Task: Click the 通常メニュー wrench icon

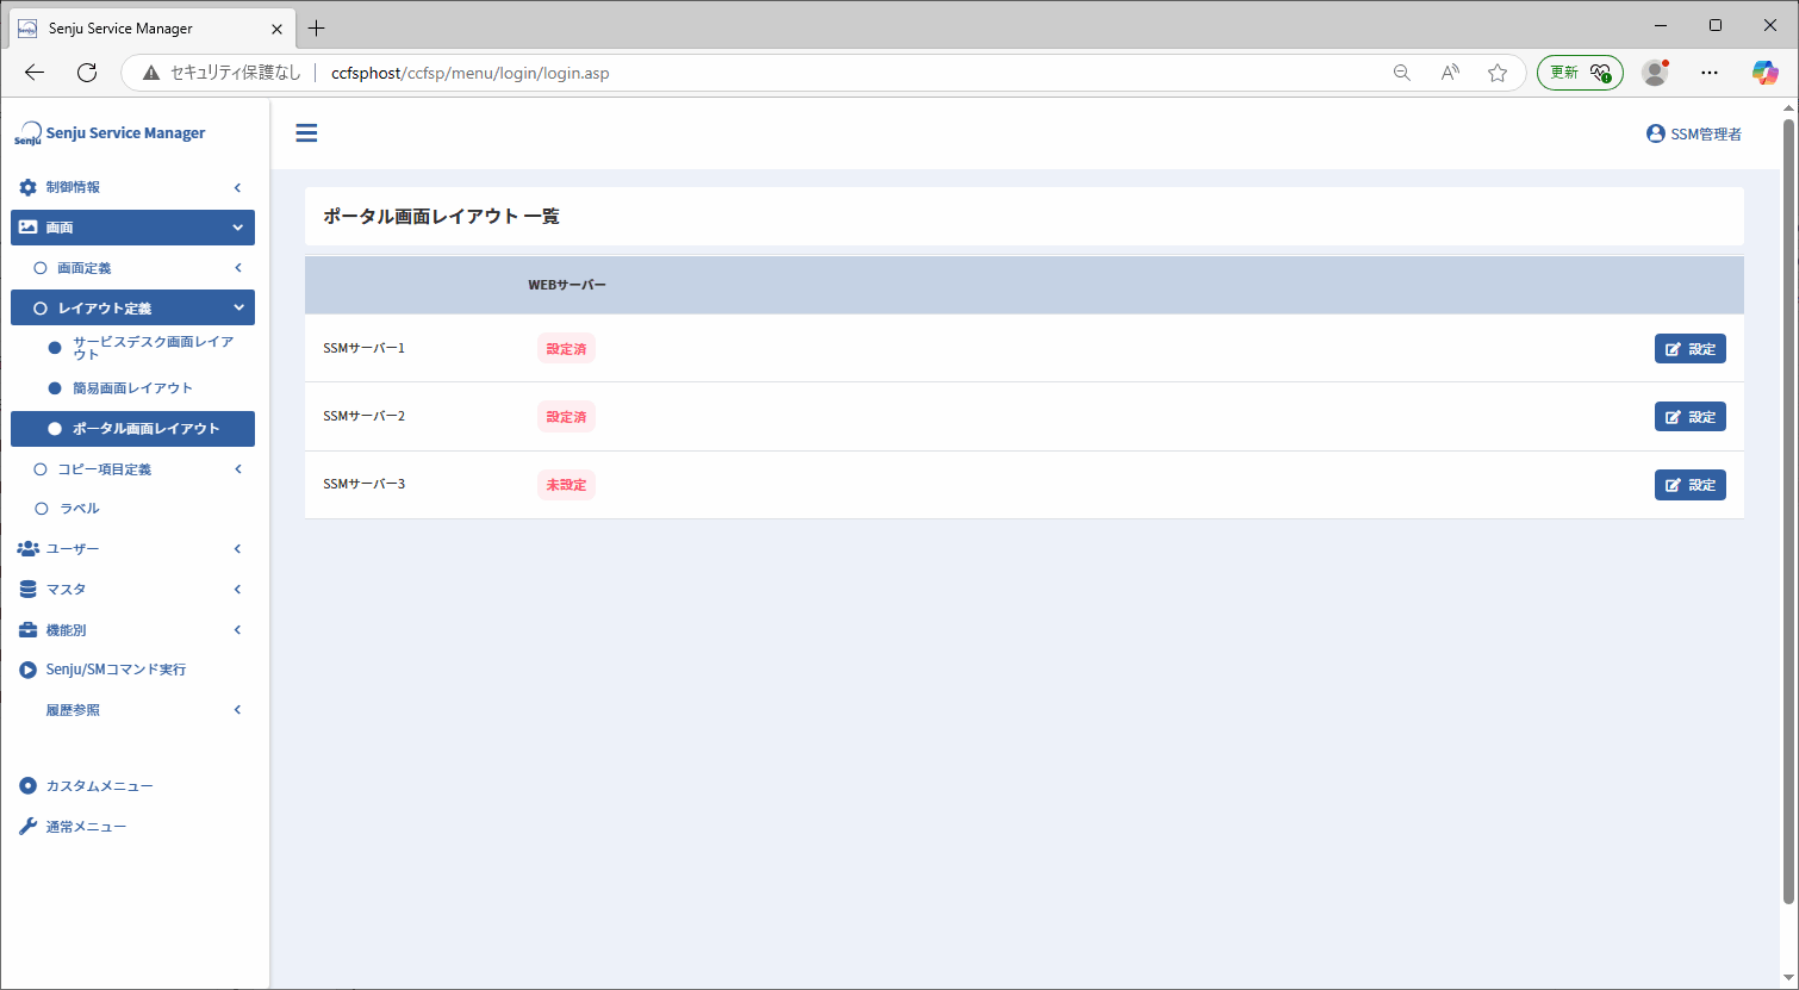Action: (28, 826)
